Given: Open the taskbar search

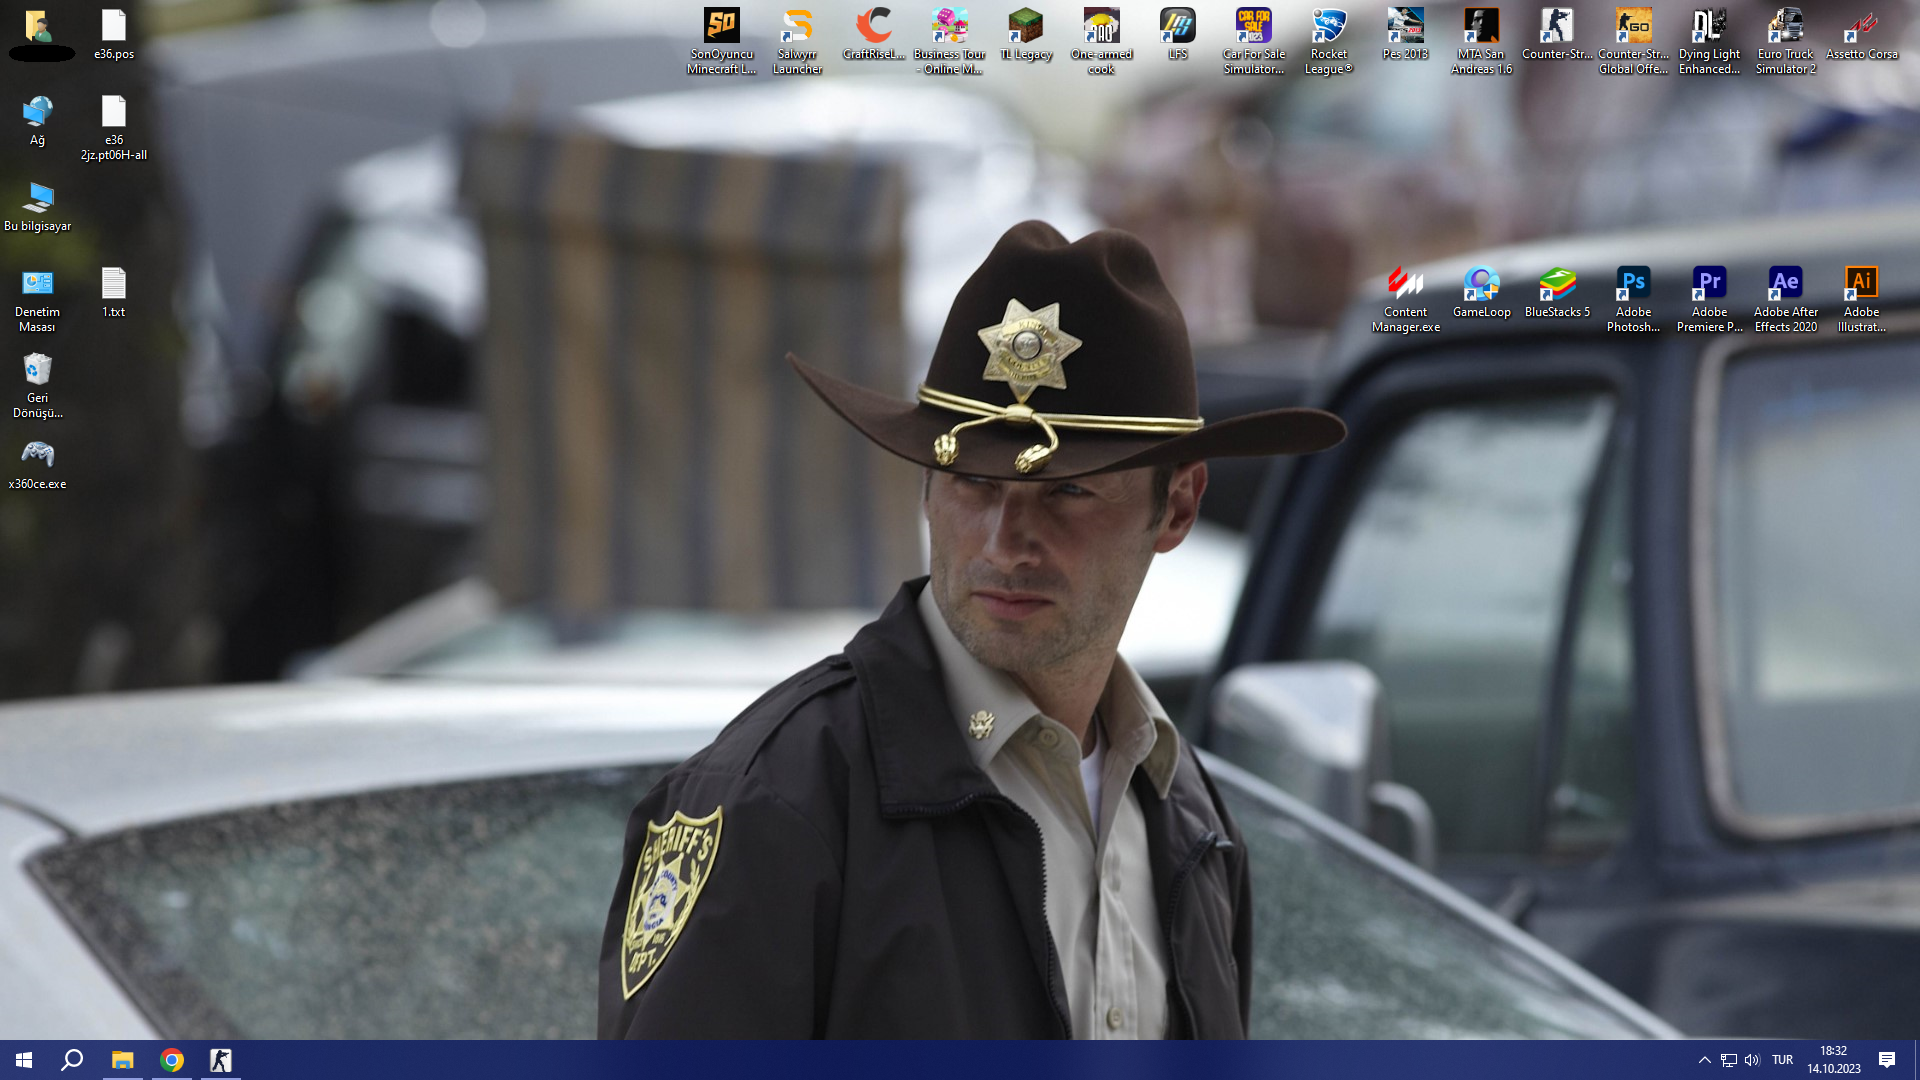Looking at the screenshot, I should (x=72, y=1060).
